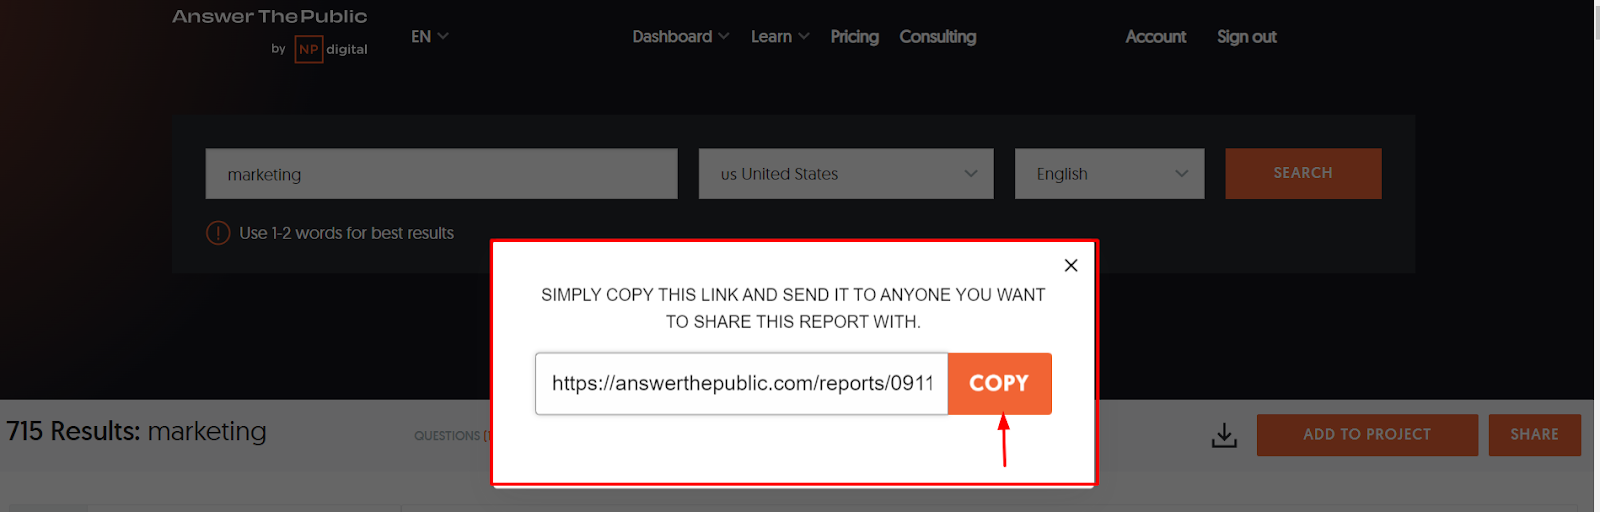Open the English language dropdown

pyautogui.click(x=1109, y=174)
